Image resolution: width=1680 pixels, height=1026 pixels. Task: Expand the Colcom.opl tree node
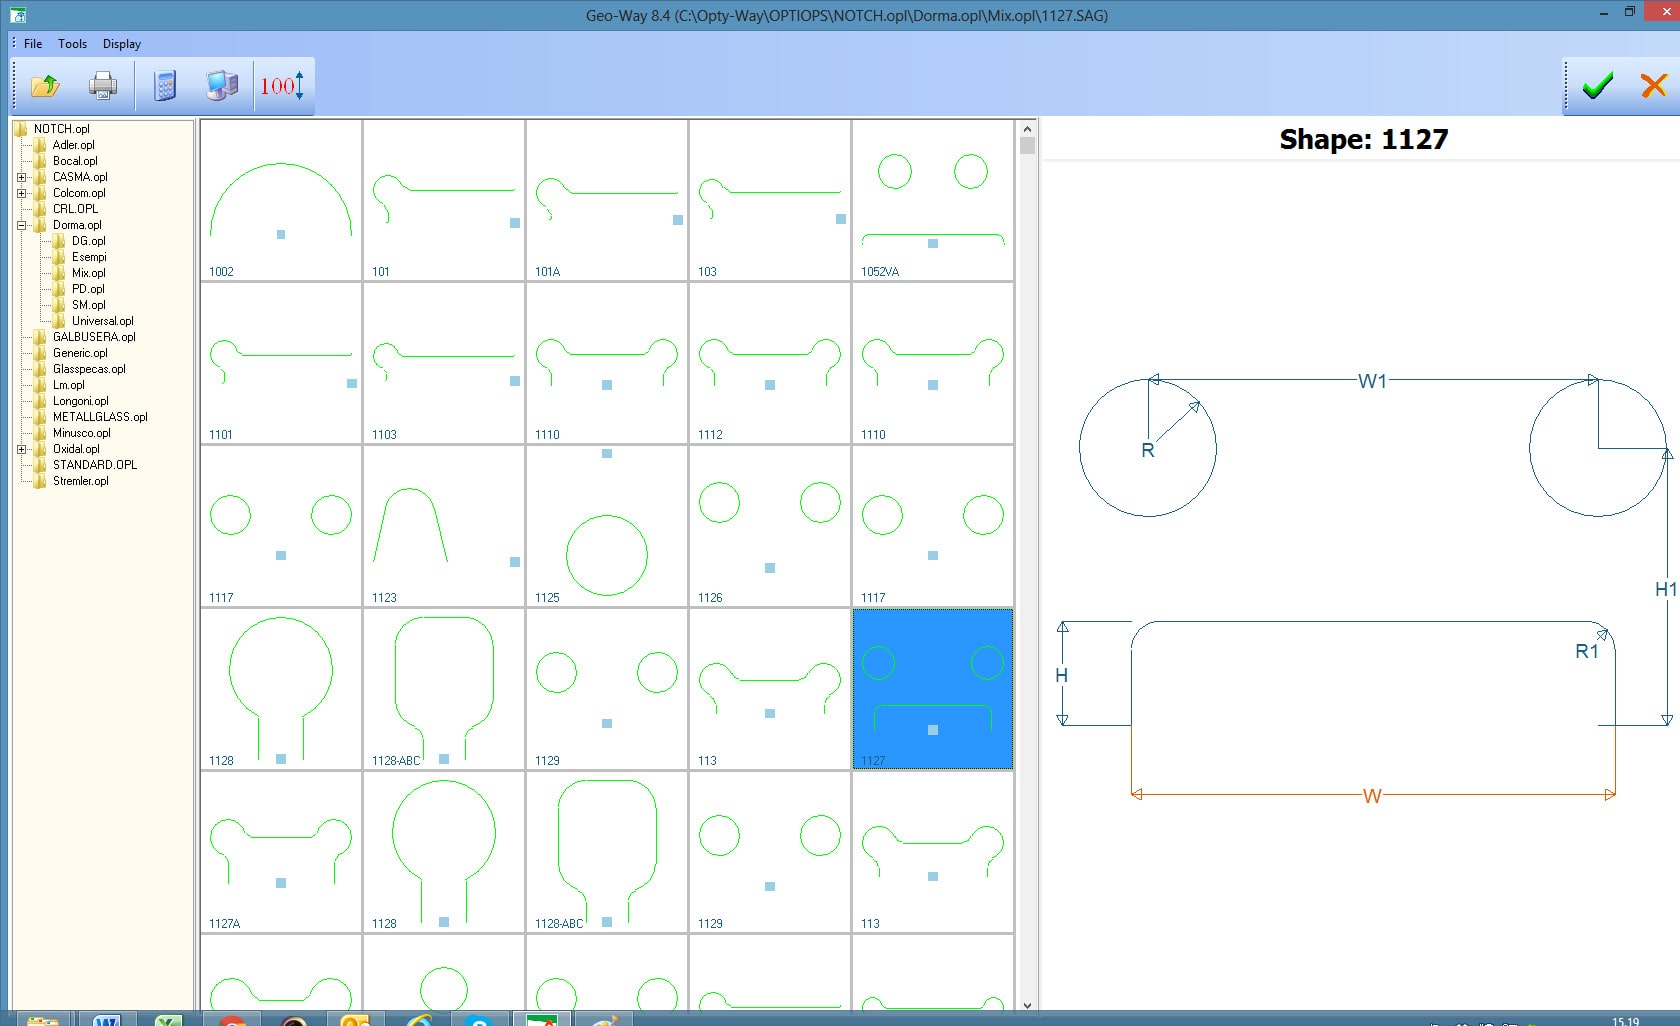tap(21, 193)
